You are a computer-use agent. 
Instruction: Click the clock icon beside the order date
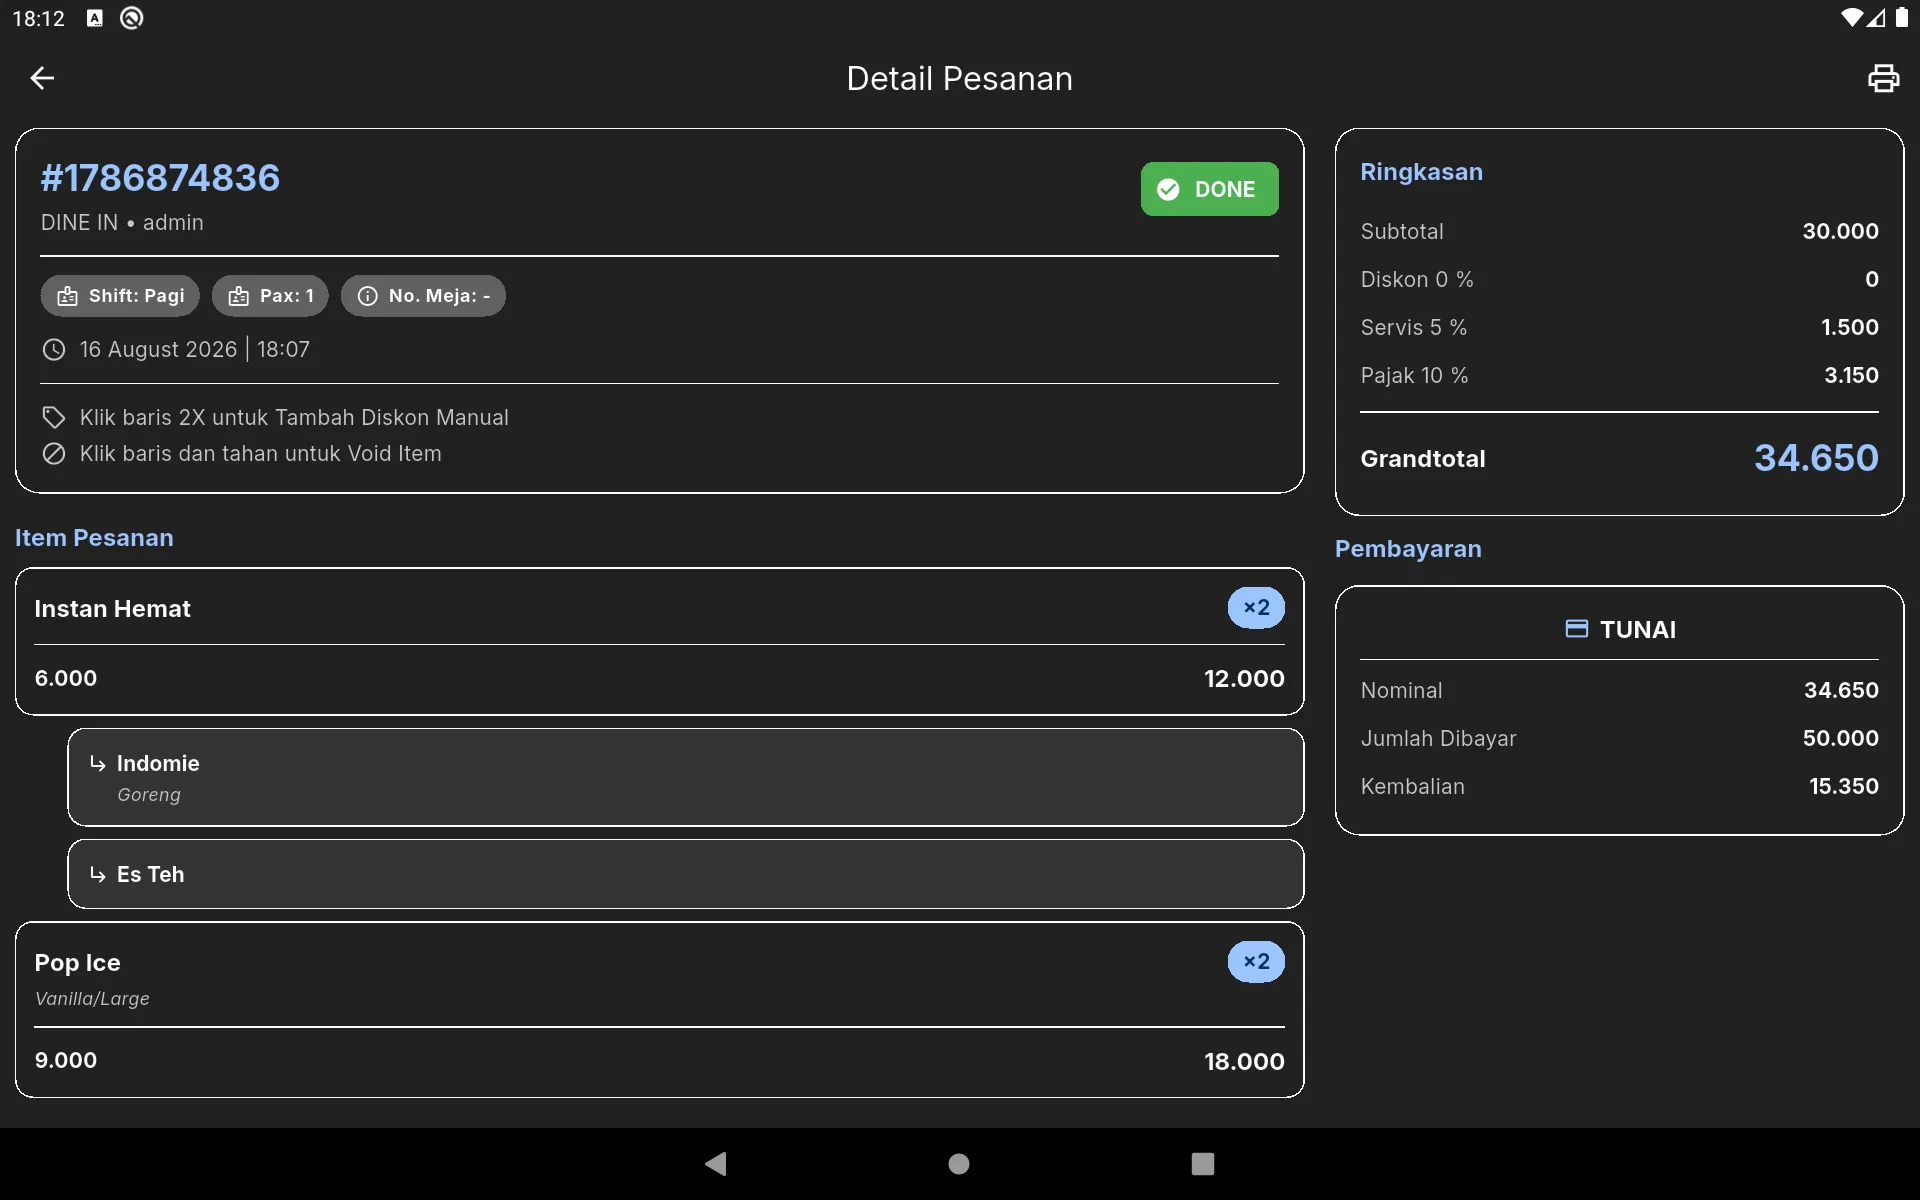(54, 350)
